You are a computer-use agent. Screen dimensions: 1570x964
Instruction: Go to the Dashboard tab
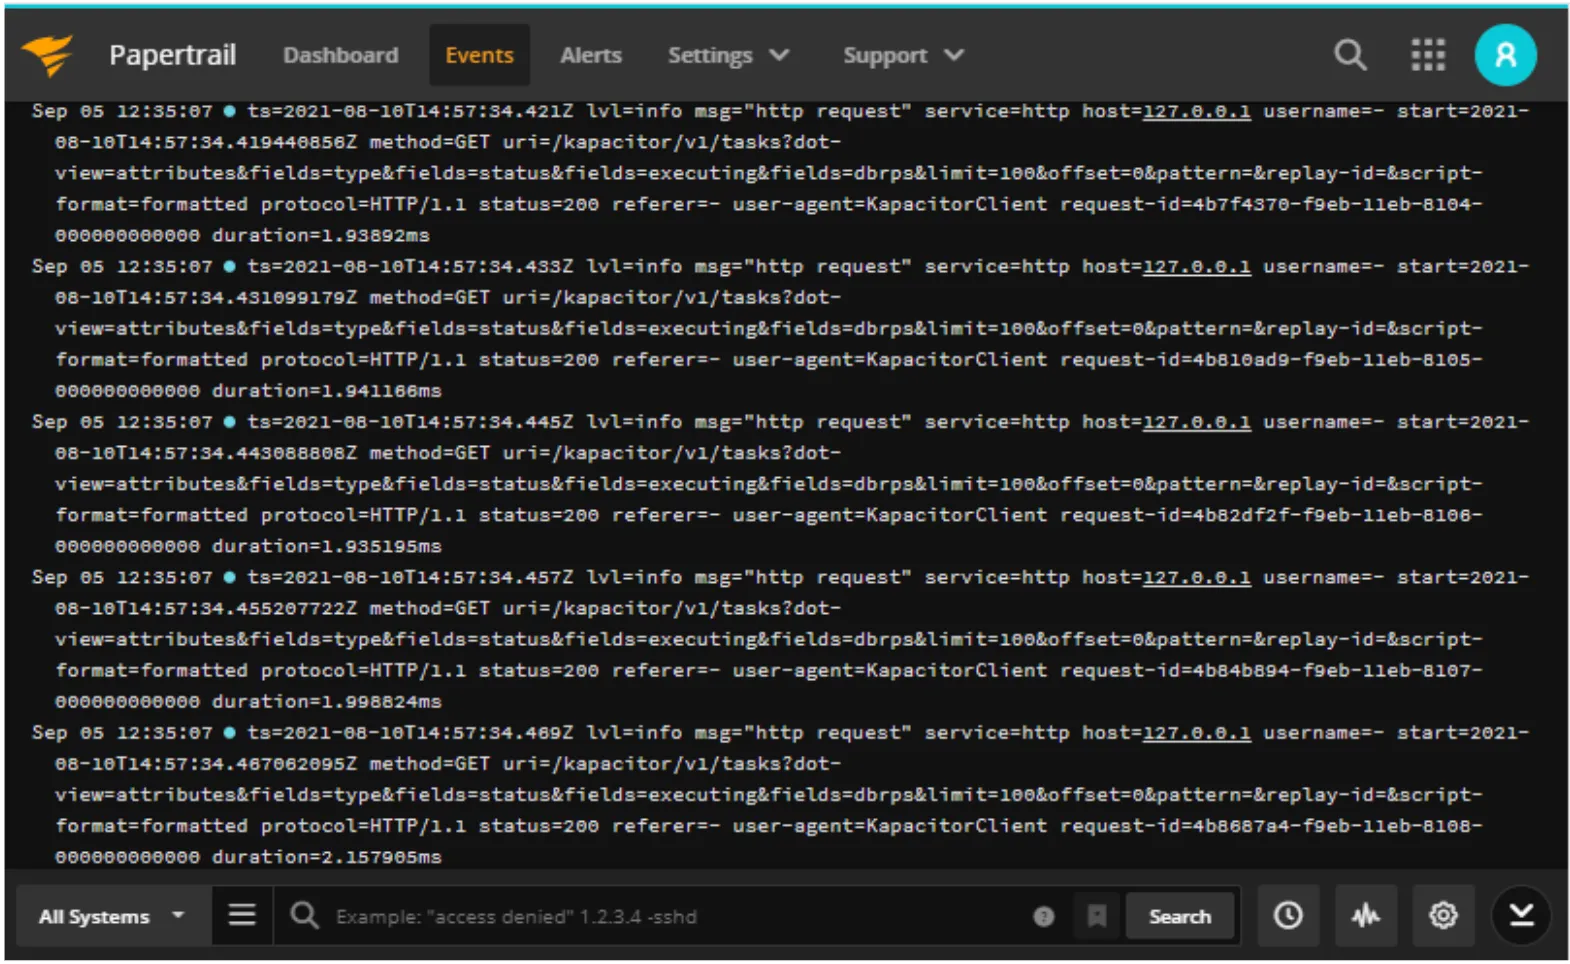340,56
